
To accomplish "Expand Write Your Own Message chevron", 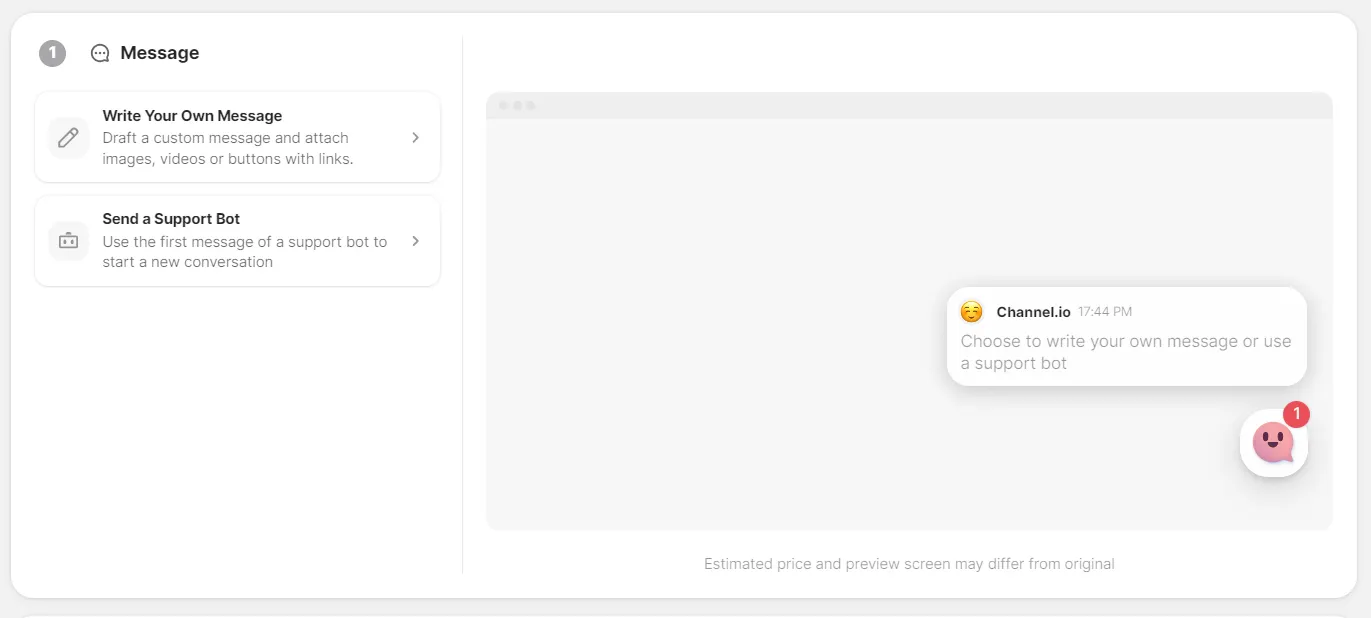I will tap(416, 138).
